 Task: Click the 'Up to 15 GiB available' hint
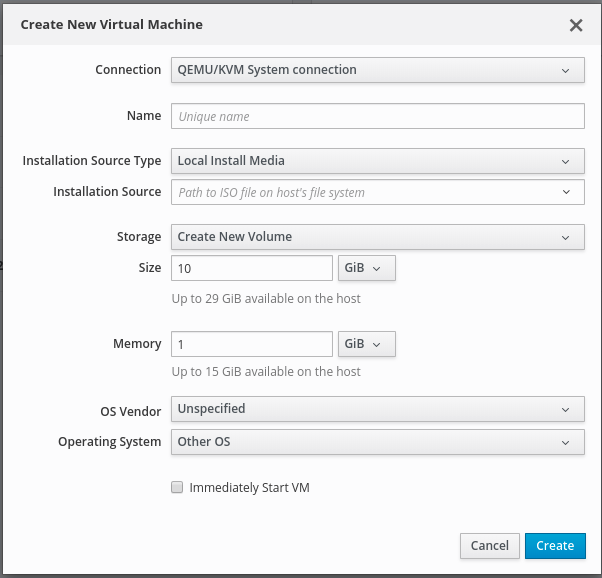(x=266, y=372)
